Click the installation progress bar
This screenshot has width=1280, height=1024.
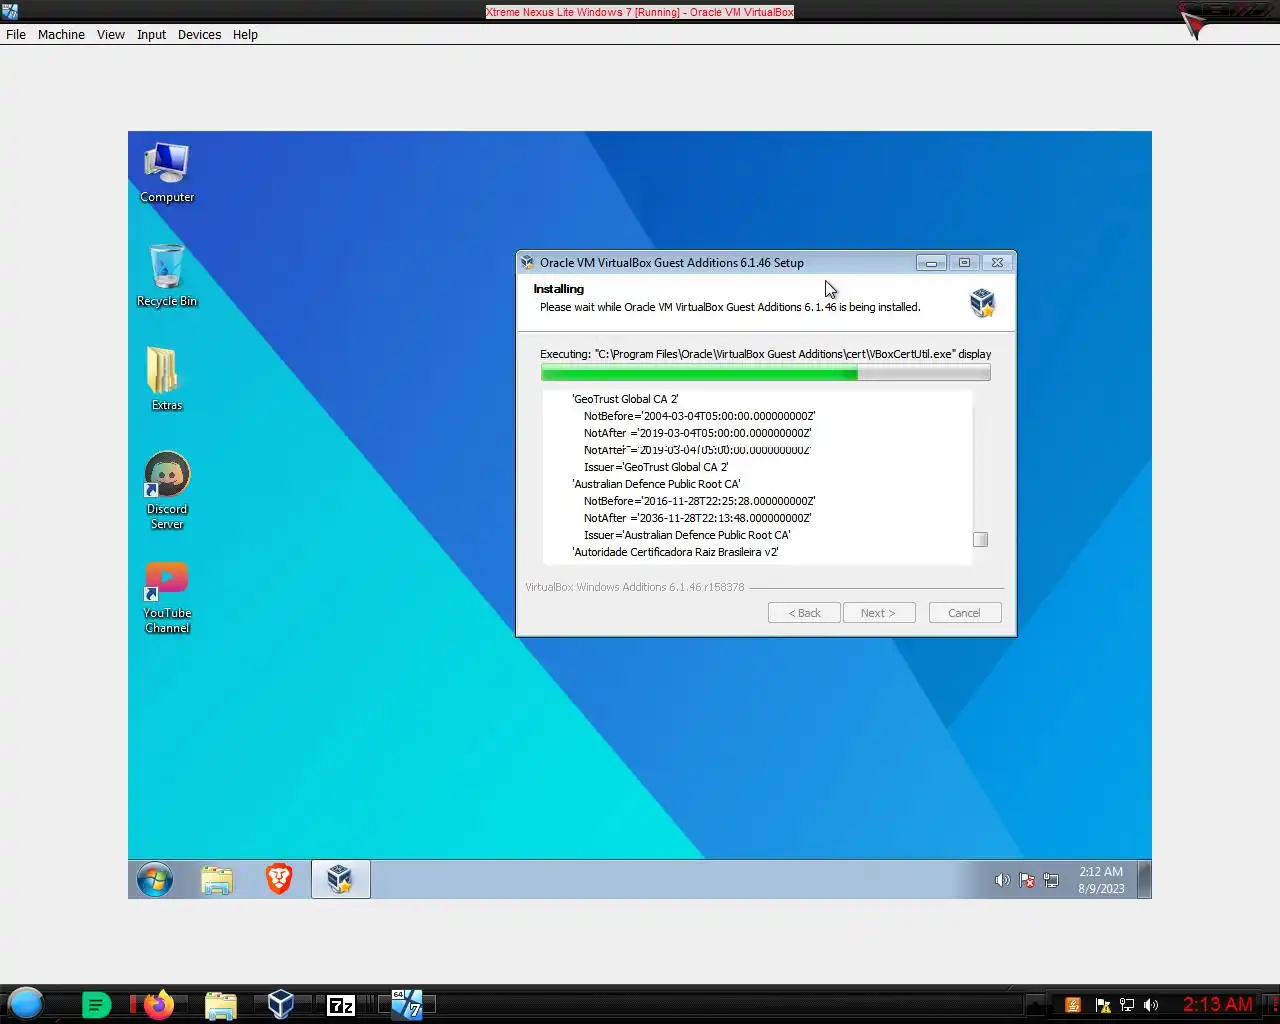coord(766,373)
